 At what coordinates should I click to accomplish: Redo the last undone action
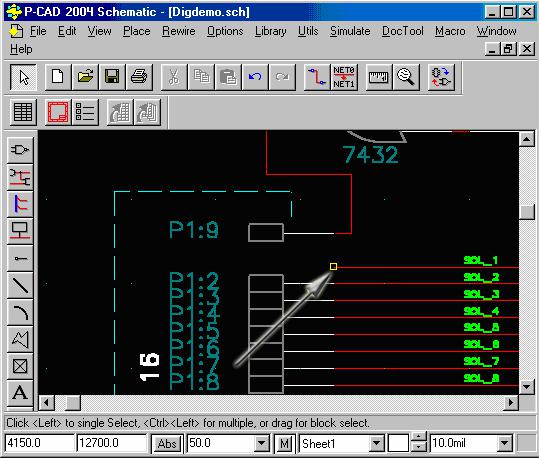(282, 77)
